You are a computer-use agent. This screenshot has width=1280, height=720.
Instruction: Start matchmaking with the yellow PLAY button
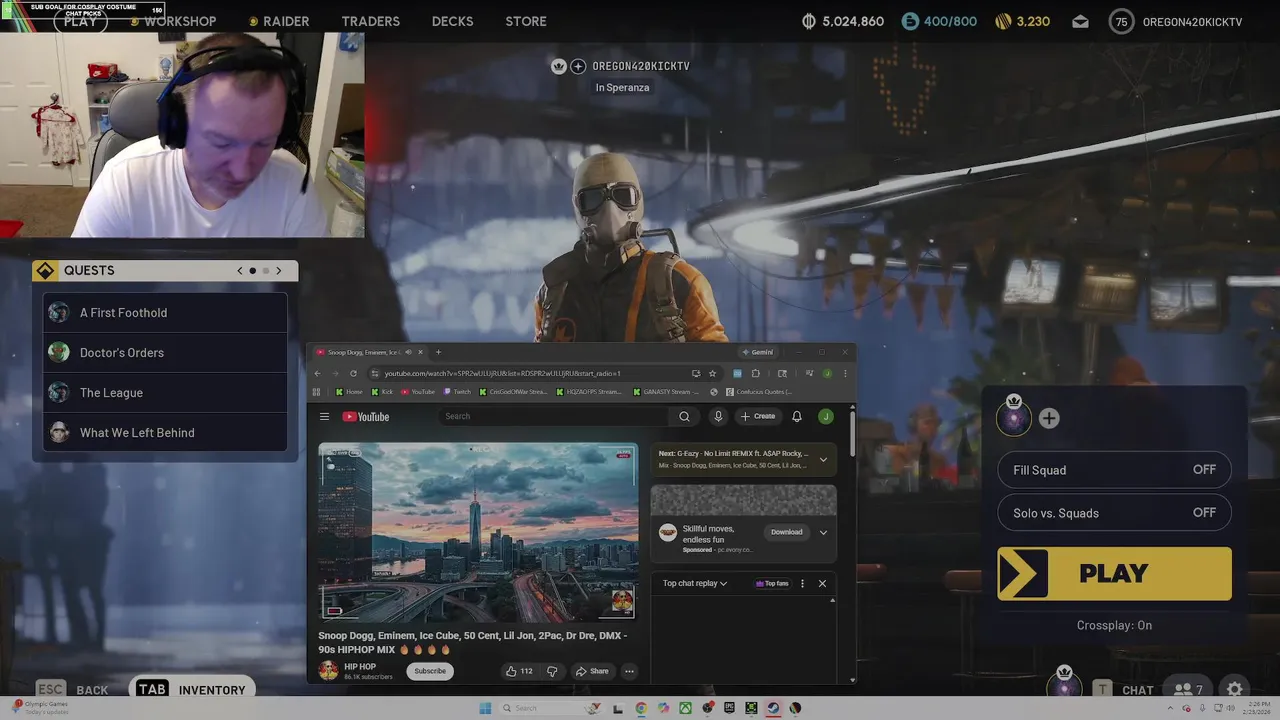point(1114,574)
